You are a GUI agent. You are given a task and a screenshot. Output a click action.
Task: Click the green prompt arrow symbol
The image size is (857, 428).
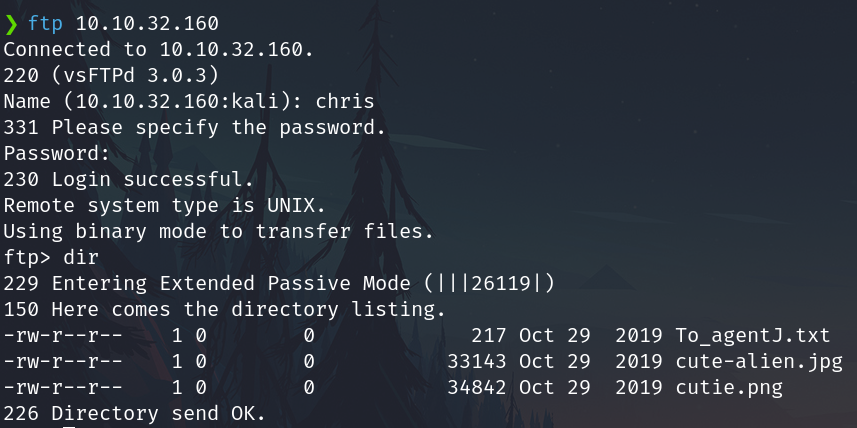11,22
